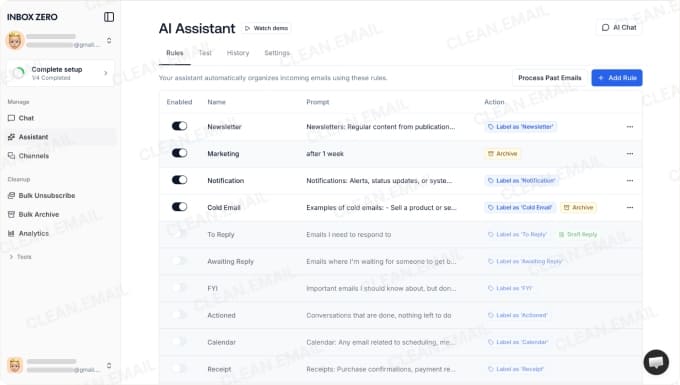The height and width of the screenshot is (385, 680).
Task: Click the Complete setup card
Action: (x=60, y=73)
